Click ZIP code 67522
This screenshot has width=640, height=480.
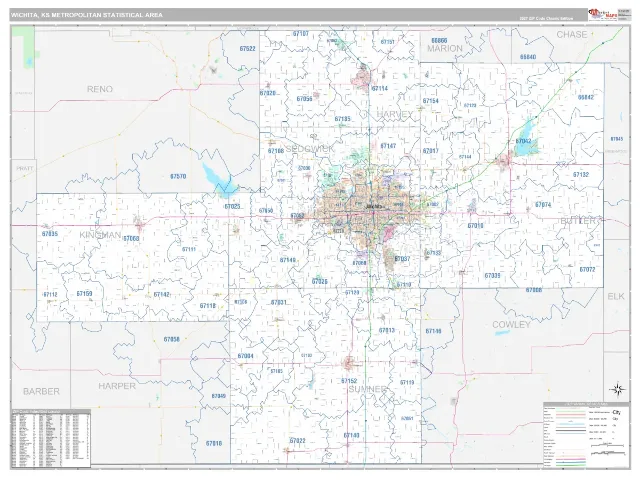[247, 49]
